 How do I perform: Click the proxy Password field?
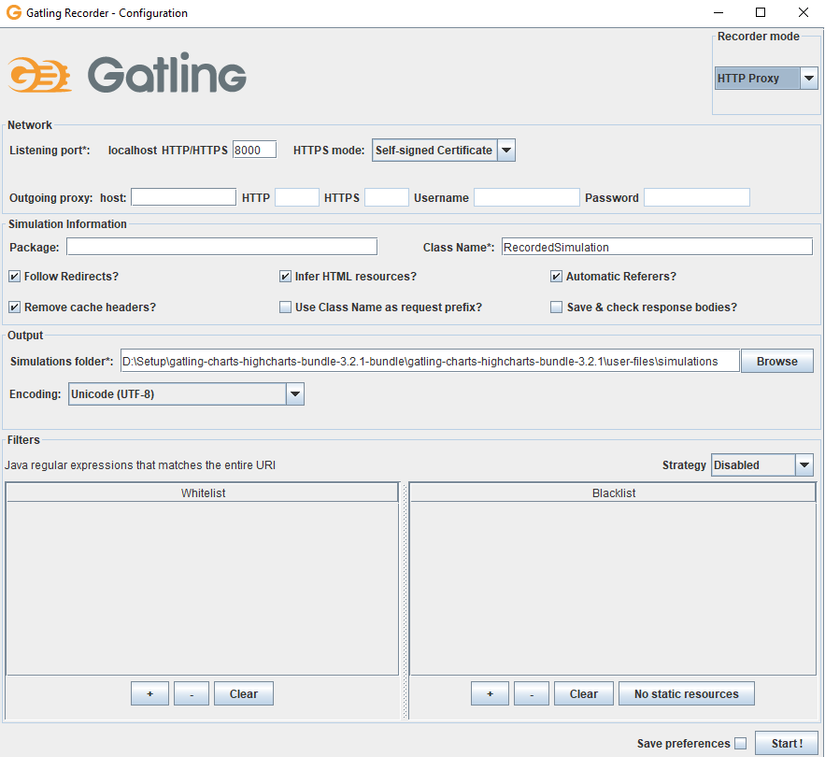(x=697, y=197)
